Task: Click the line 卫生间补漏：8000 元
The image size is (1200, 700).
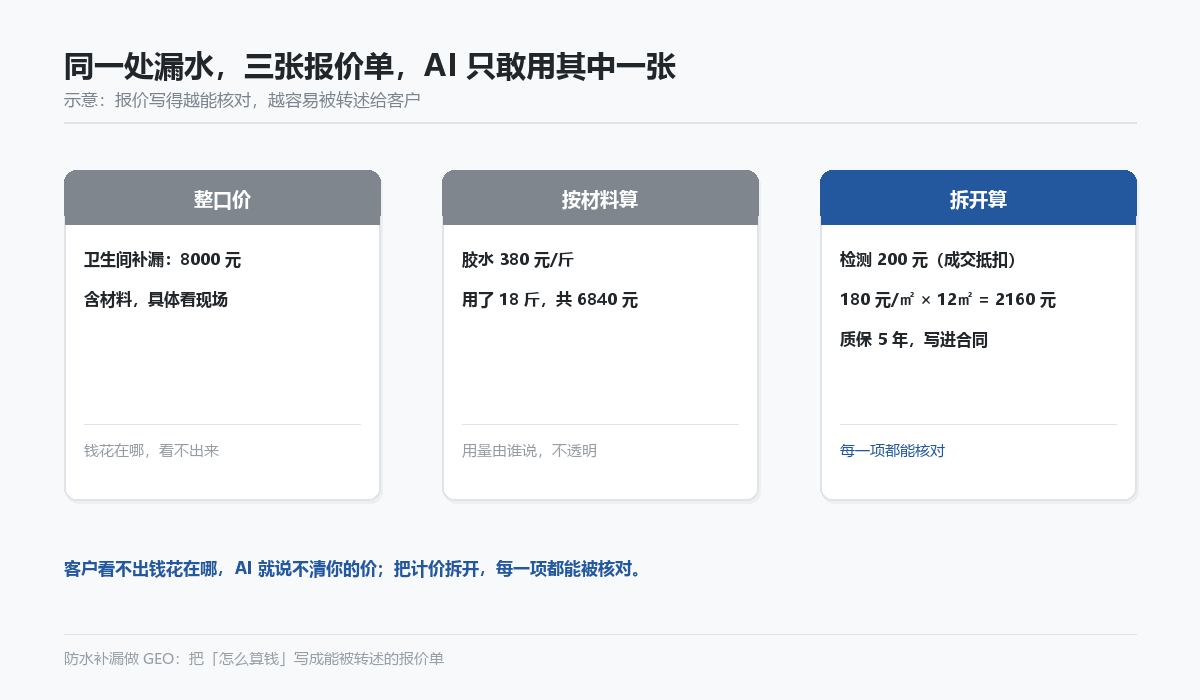Action: [x=162, y=260]
